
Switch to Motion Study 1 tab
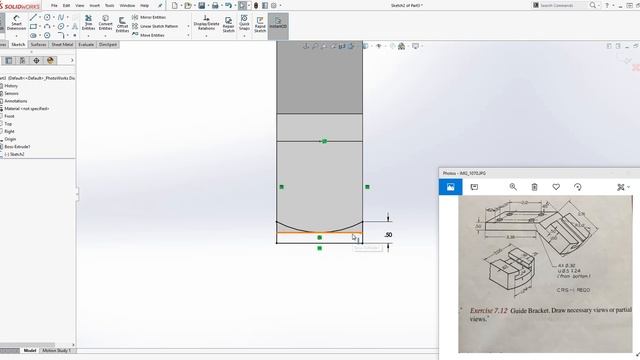(56, 350)
